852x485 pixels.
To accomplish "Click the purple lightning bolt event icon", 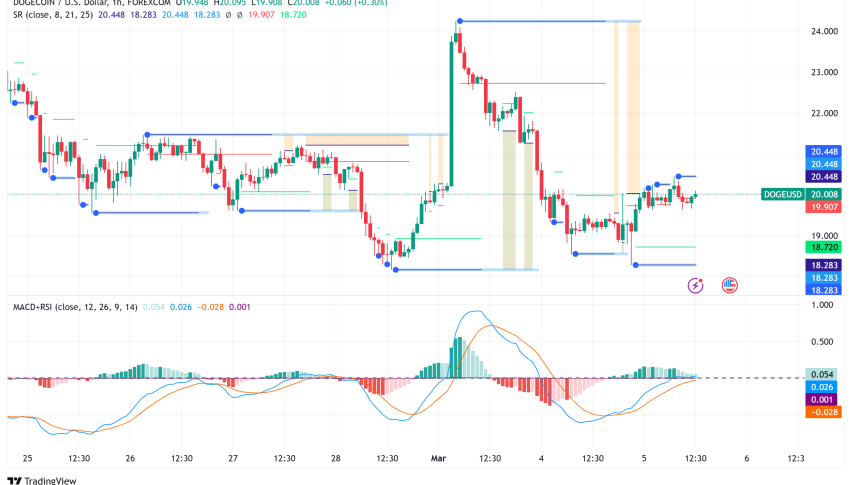I will click(695, 285).
